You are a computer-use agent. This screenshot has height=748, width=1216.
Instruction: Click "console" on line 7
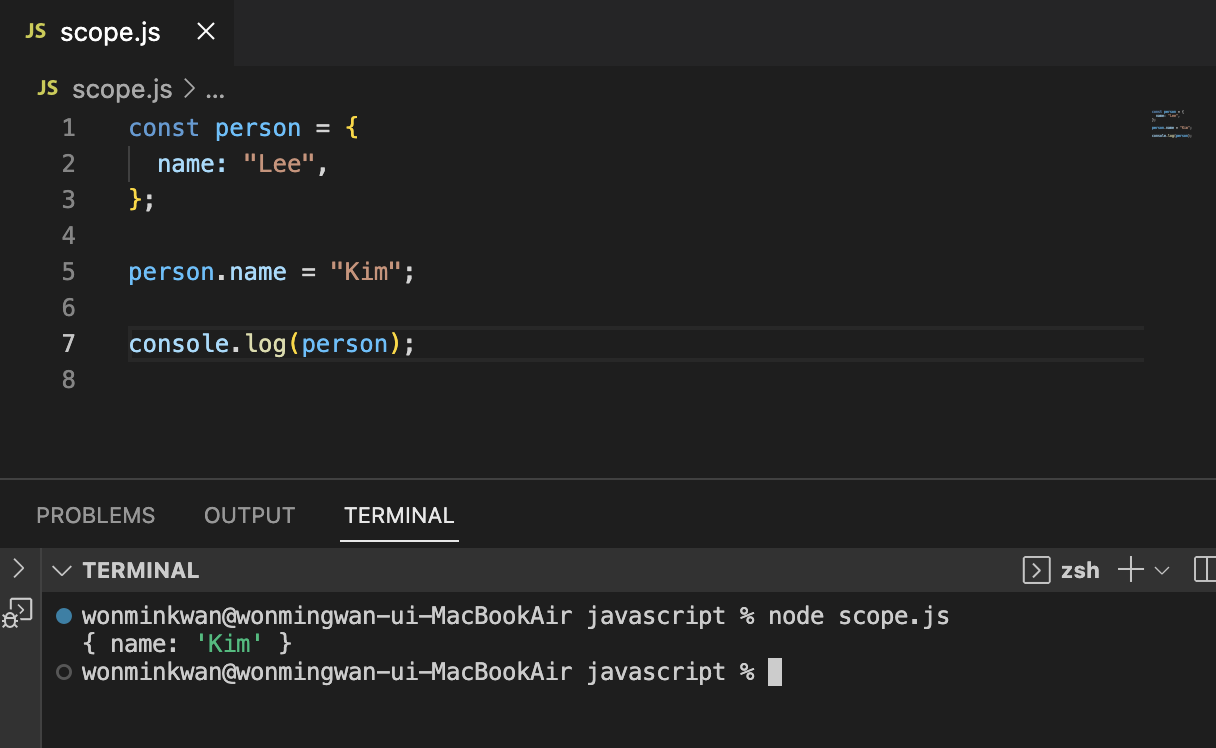click(179, 344)
